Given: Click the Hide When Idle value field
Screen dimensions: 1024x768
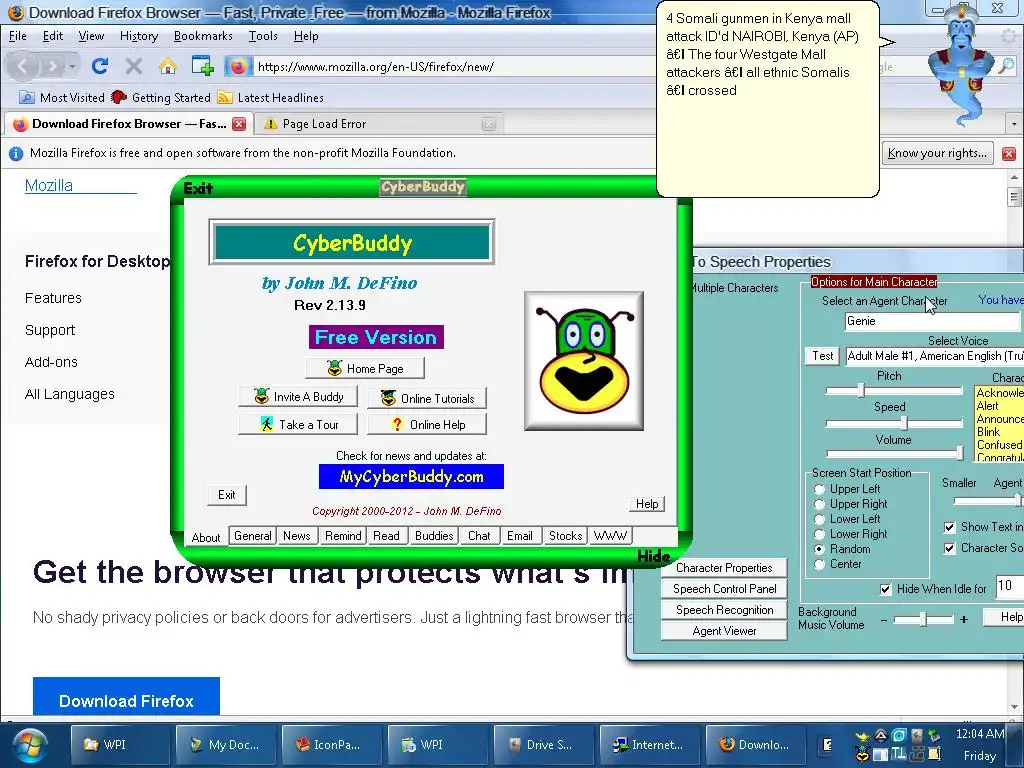Looking at the screenshot, I should click(1009, 586).
